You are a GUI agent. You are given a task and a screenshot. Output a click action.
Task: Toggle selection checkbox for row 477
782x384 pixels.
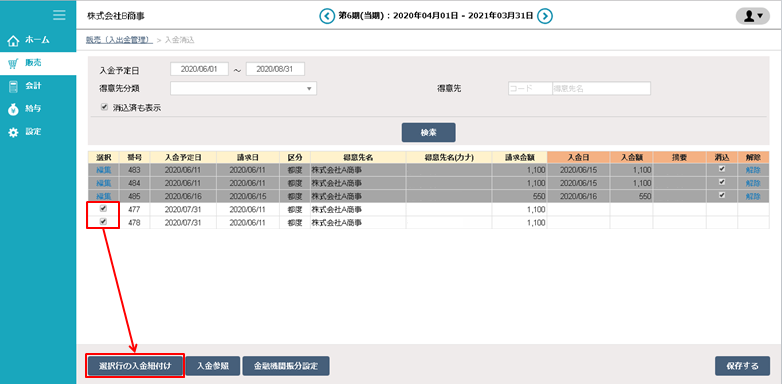pyautogui.click(x=103, y=208)
